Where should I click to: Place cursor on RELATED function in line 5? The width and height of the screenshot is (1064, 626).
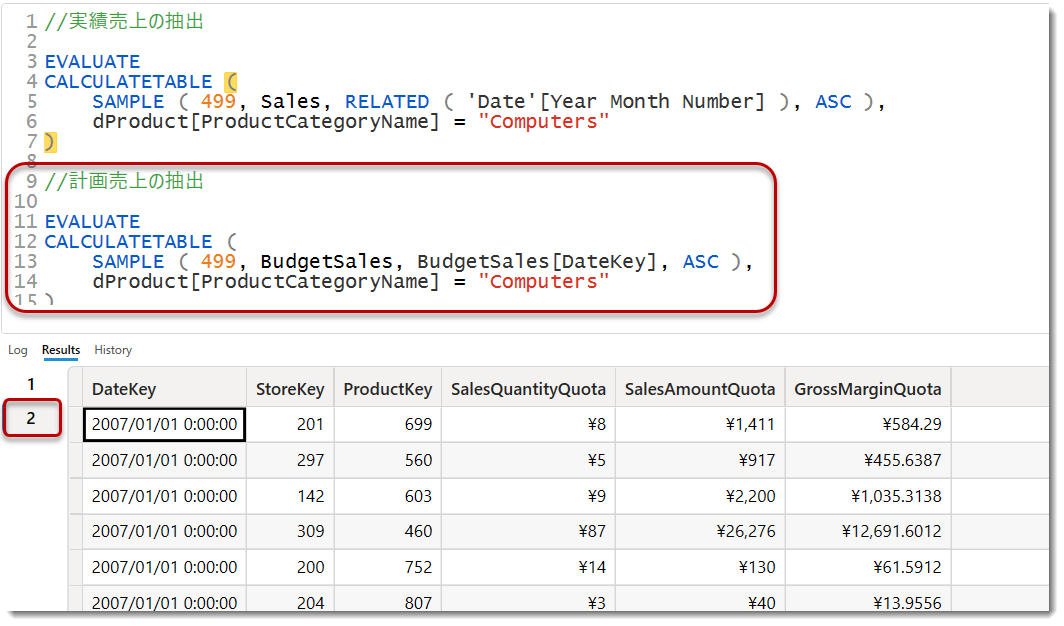[387, 102]
